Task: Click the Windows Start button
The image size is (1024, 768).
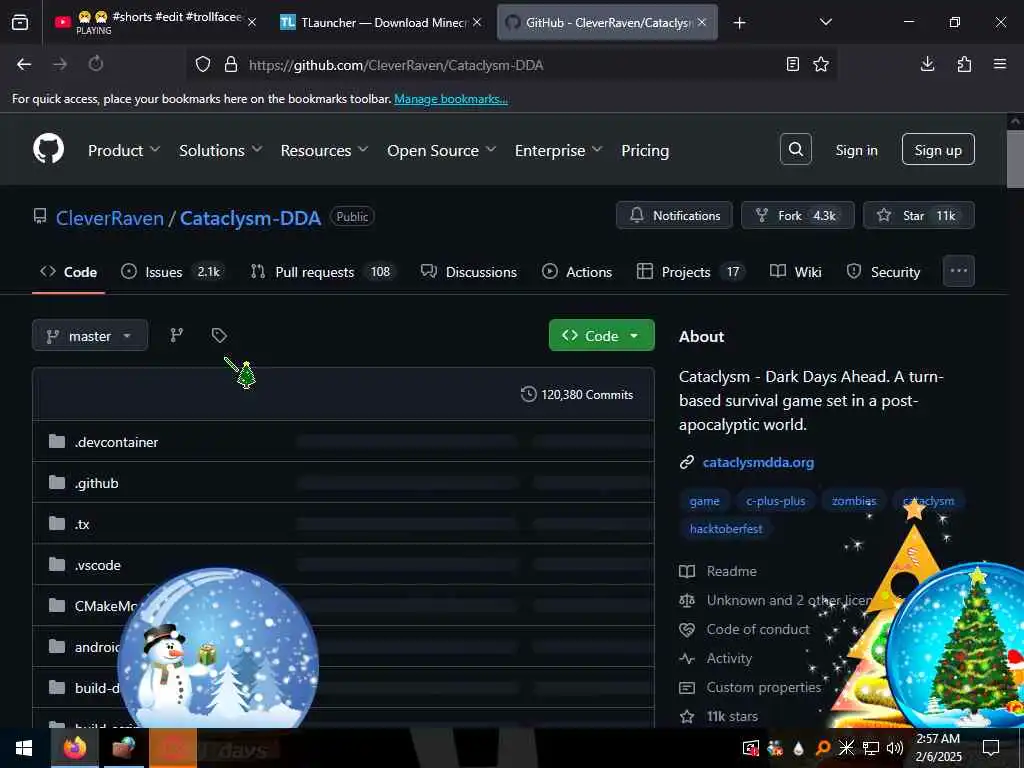Action: [x=24, y=748]
